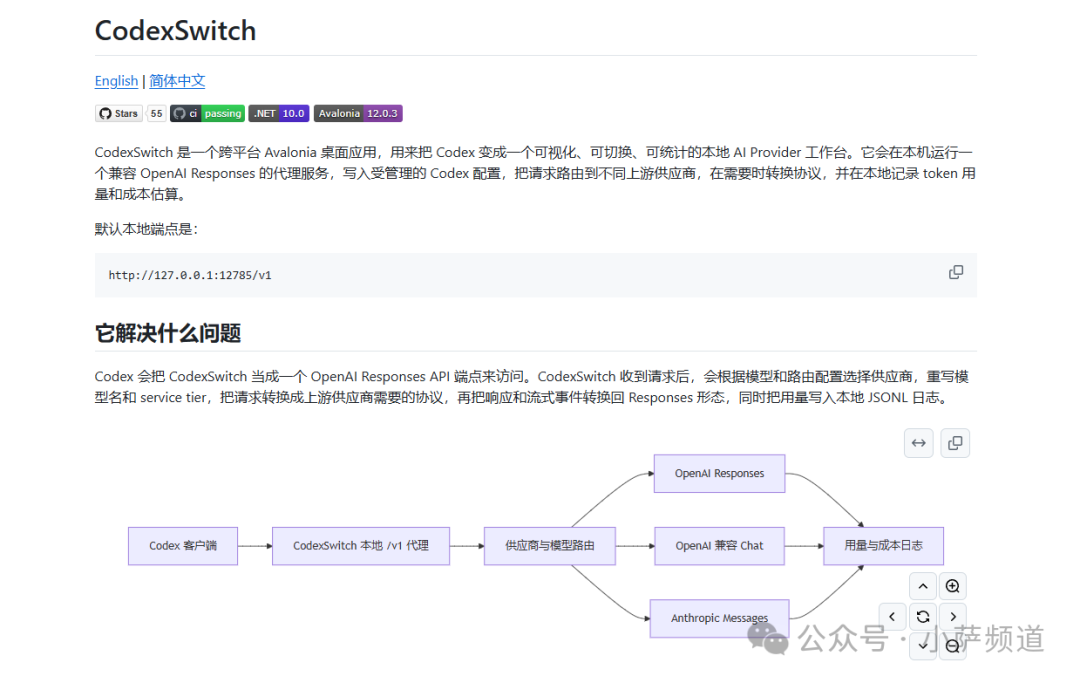Click the OpenAI 兼容 Chat diagram node

(719, 546)
